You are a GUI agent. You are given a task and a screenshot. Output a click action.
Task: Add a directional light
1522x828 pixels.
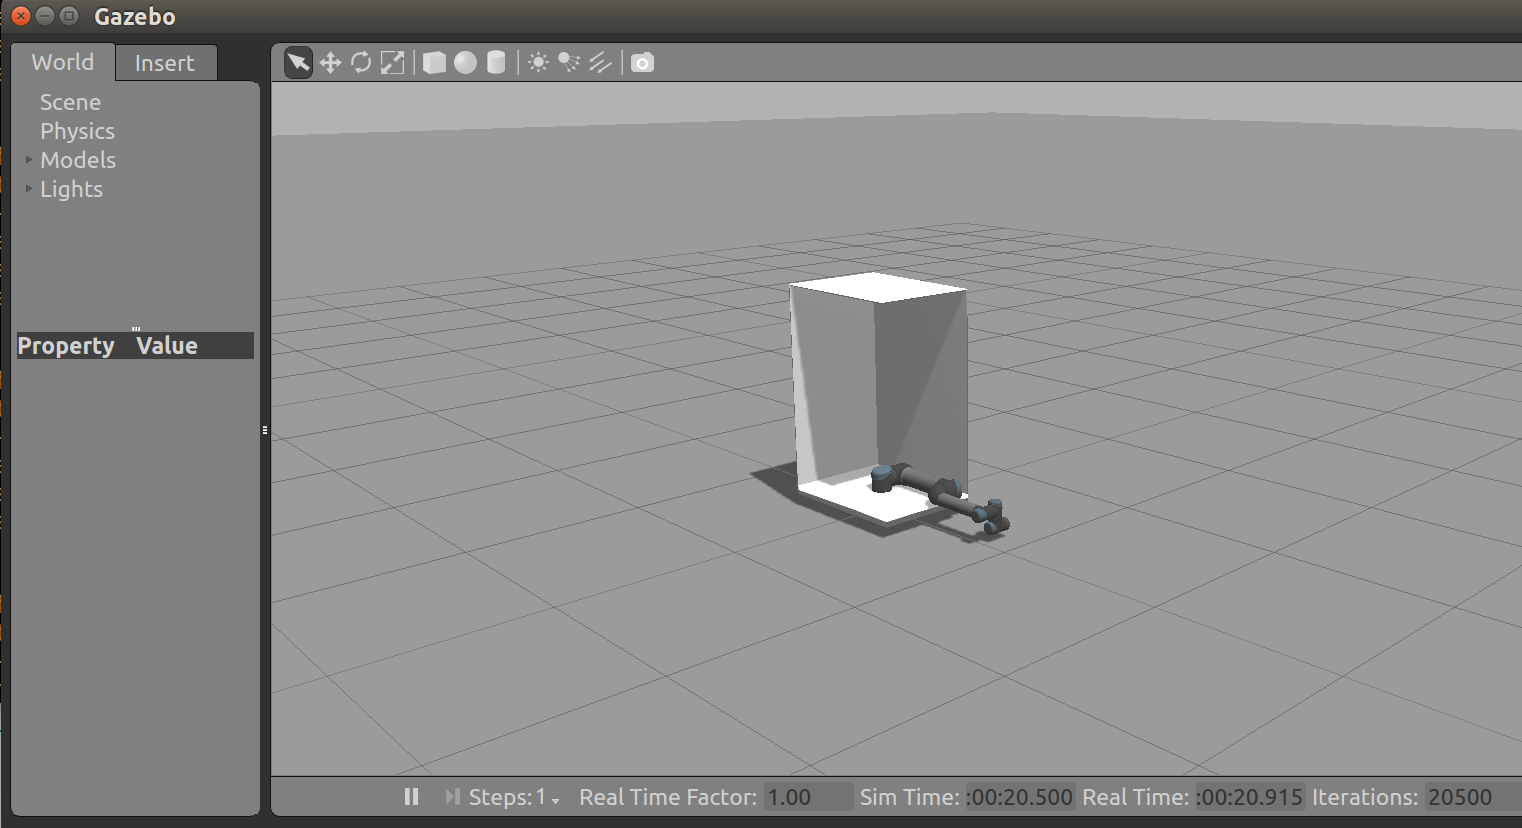[599, 62]
